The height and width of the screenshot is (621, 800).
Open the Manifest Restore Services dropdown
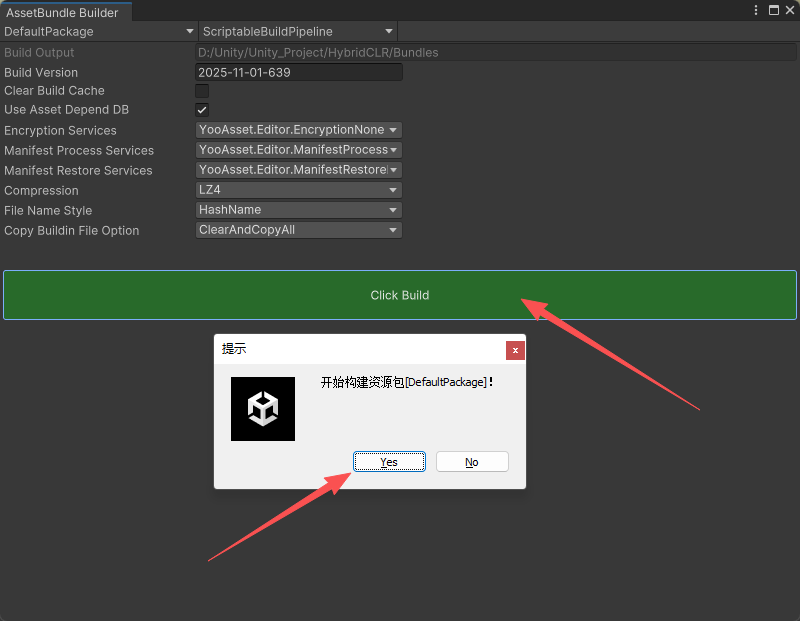coord(298,170)
